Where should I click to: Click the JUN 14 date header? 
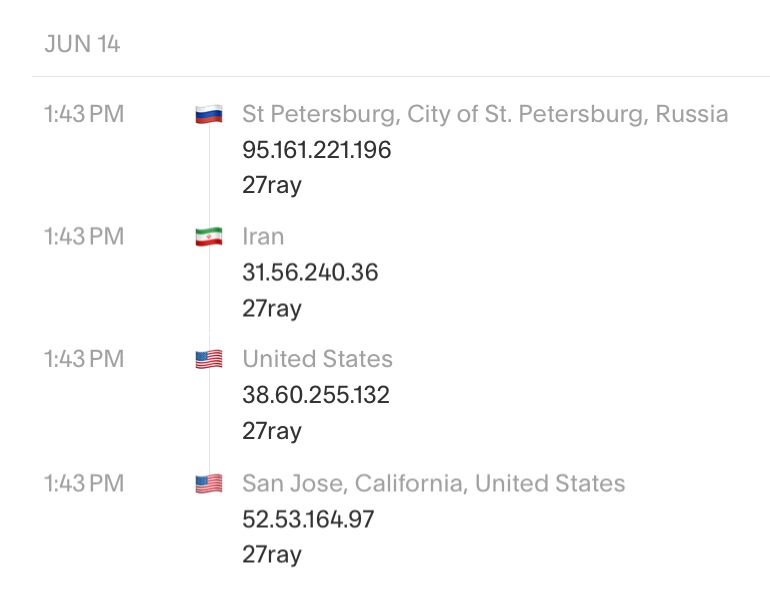pos(82,44)
